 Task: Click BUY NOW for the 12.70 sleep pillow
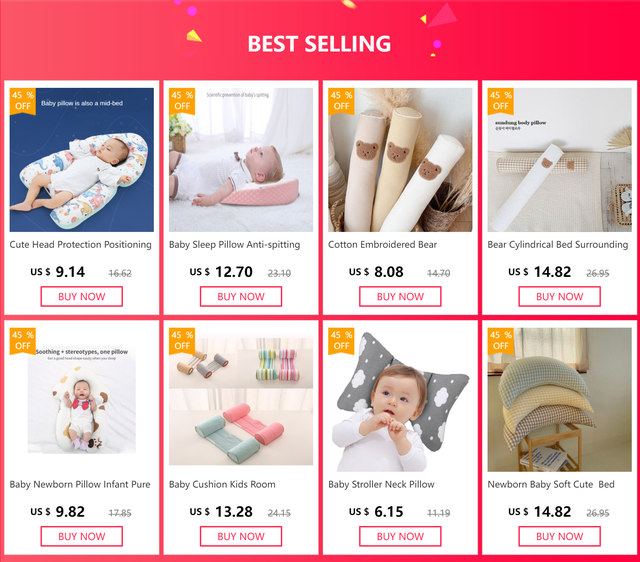(241, 297)
